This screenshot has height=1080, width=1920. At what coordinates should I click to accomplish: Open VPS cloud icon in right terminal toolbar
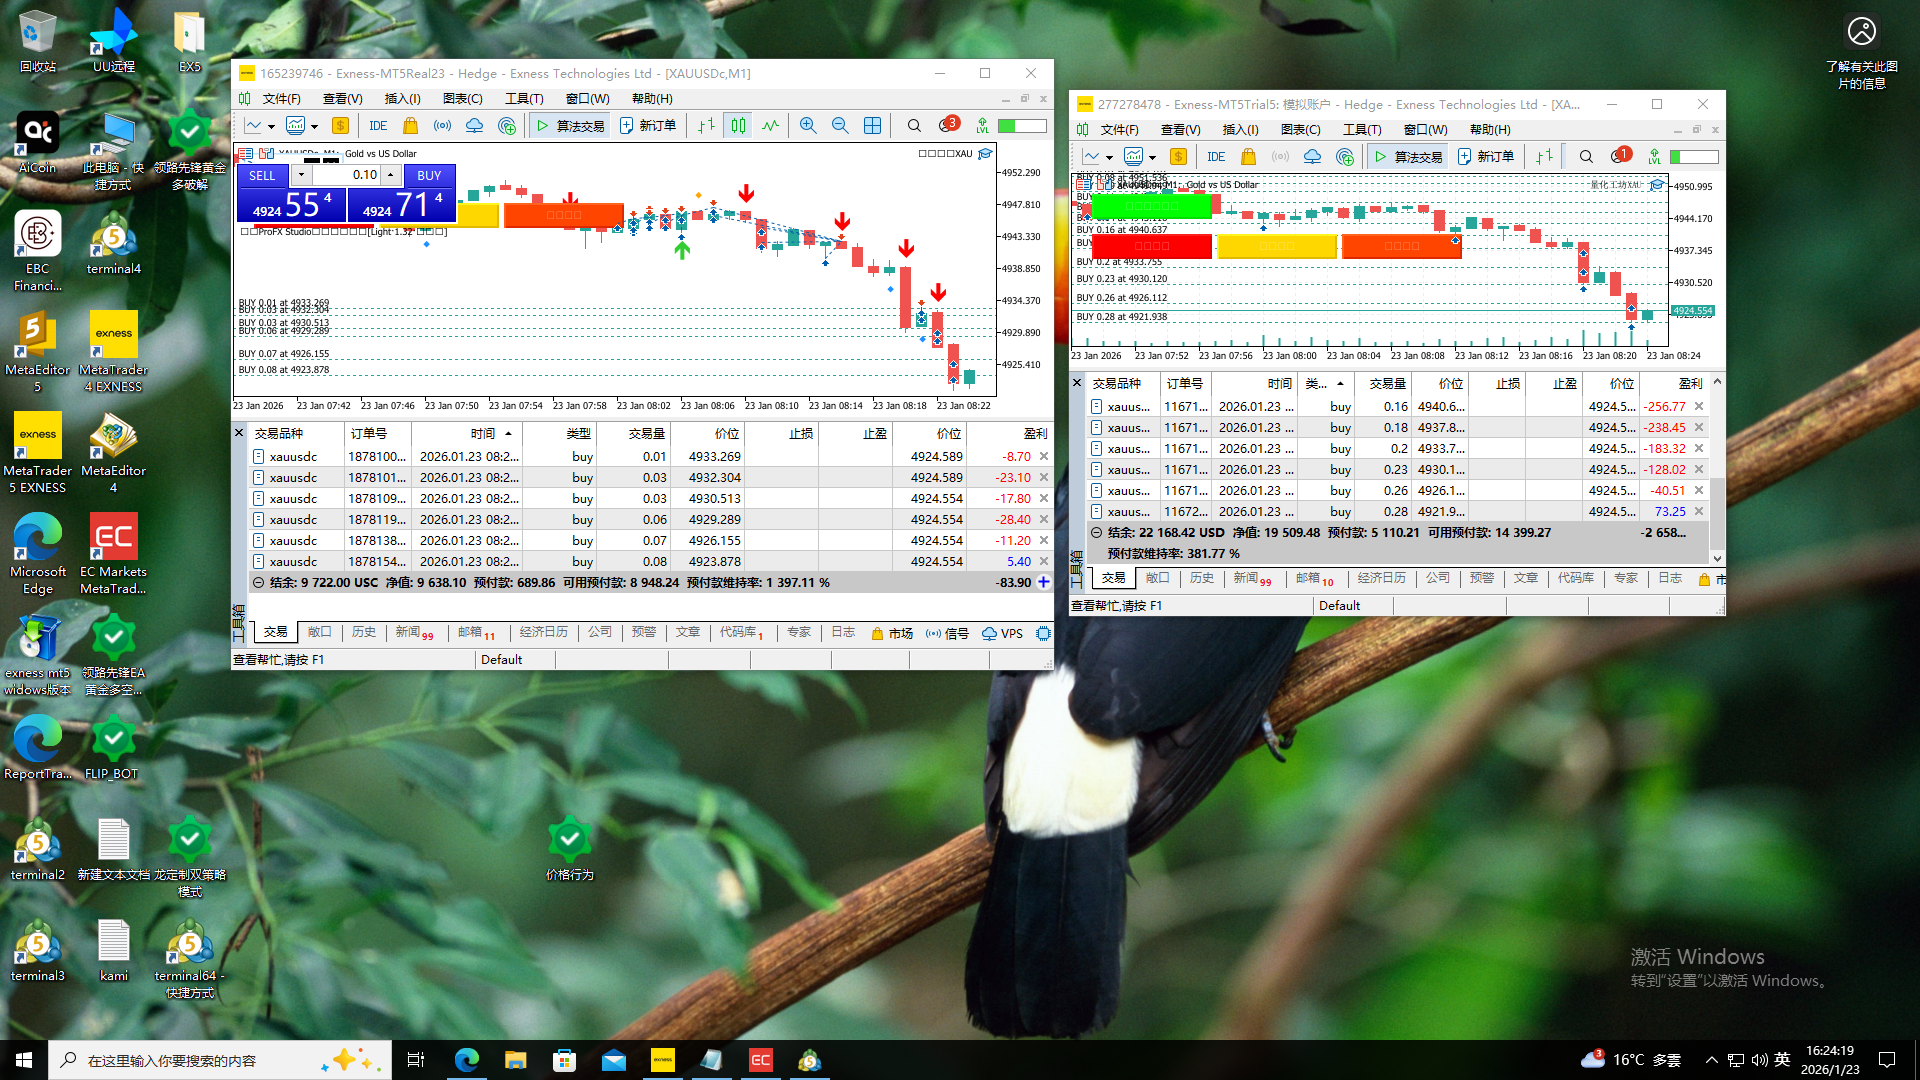coord(1312,157)
